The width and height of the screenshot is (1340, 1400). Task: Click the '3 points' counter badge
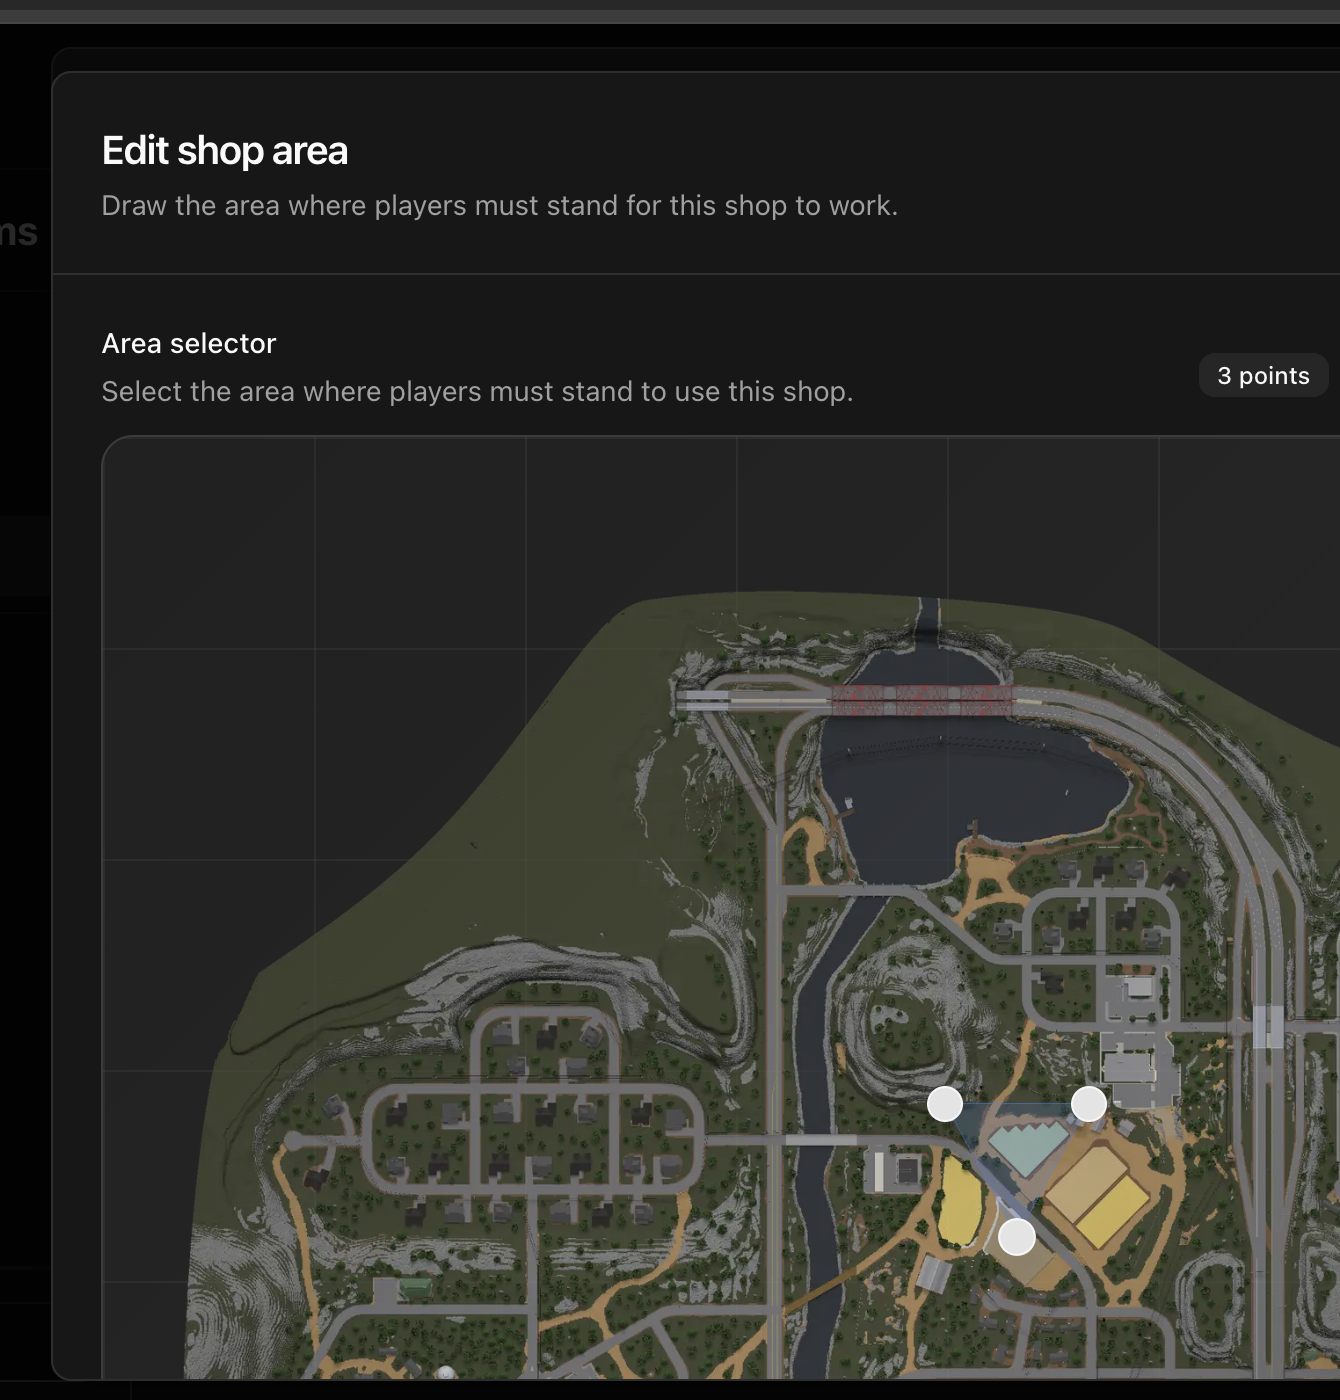1263,375
